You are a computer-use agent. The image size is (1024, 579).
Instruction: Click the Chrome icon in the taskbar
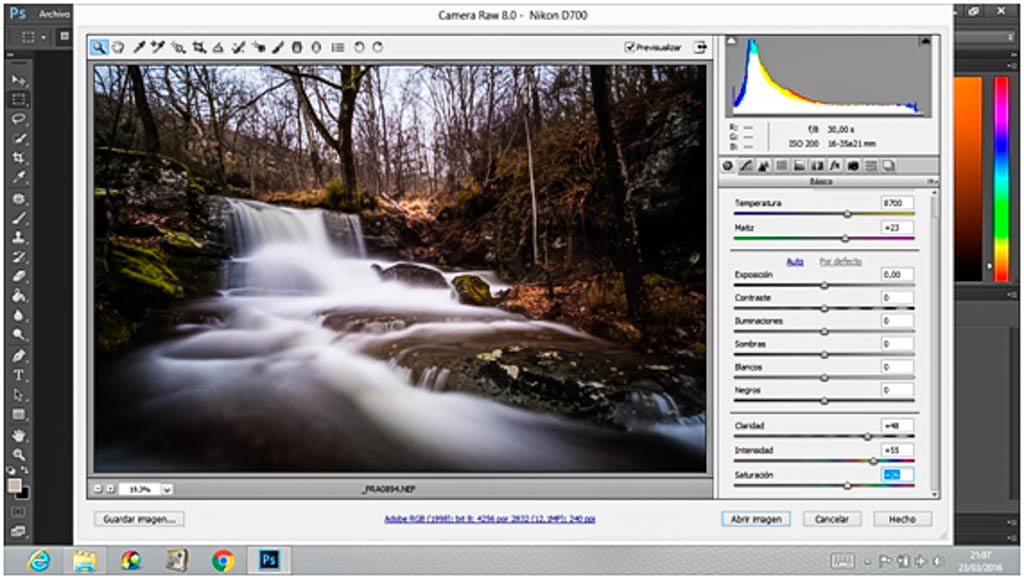point(222,560)
